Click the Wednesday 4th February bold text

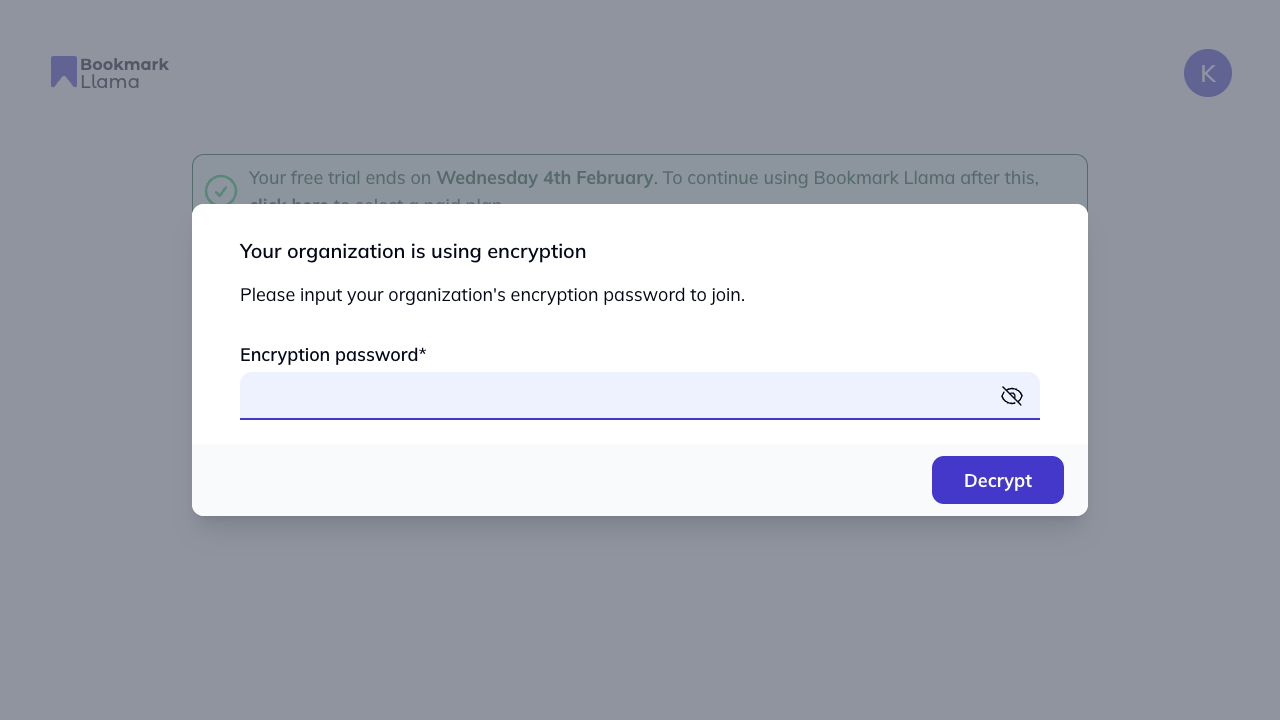(x=545, y=177)
